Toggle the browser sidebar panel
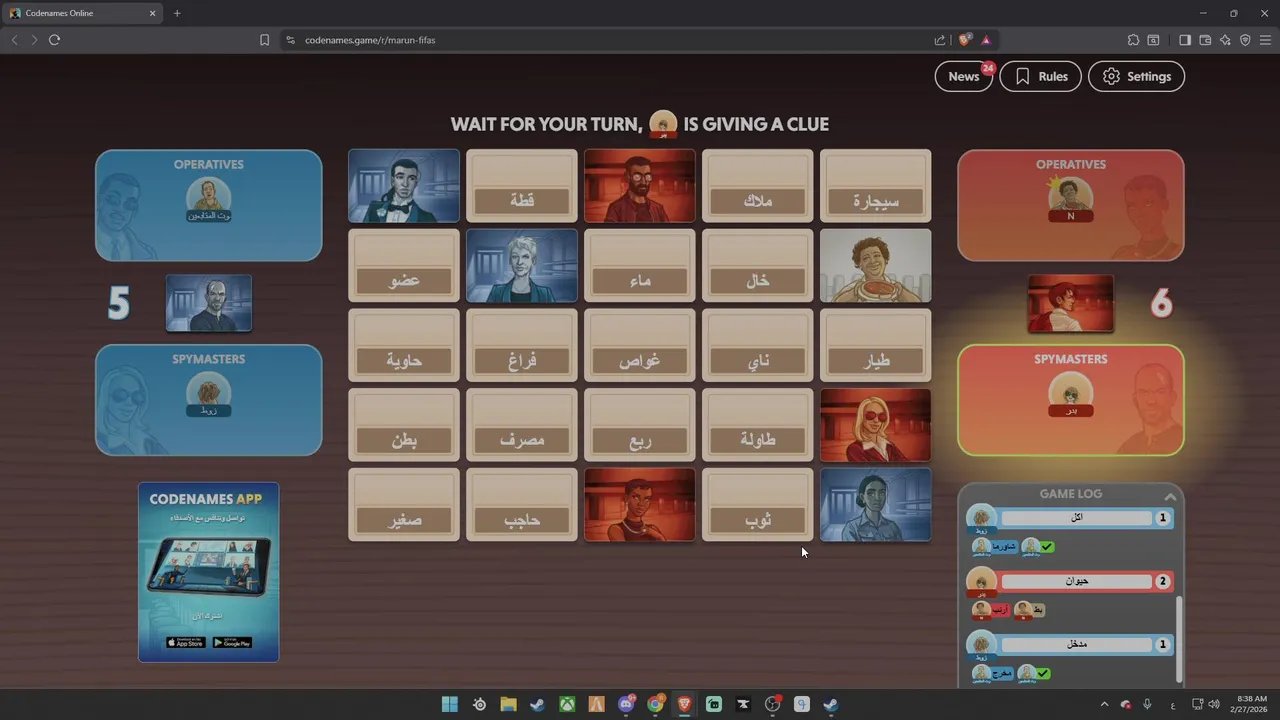 (1185, 40)
